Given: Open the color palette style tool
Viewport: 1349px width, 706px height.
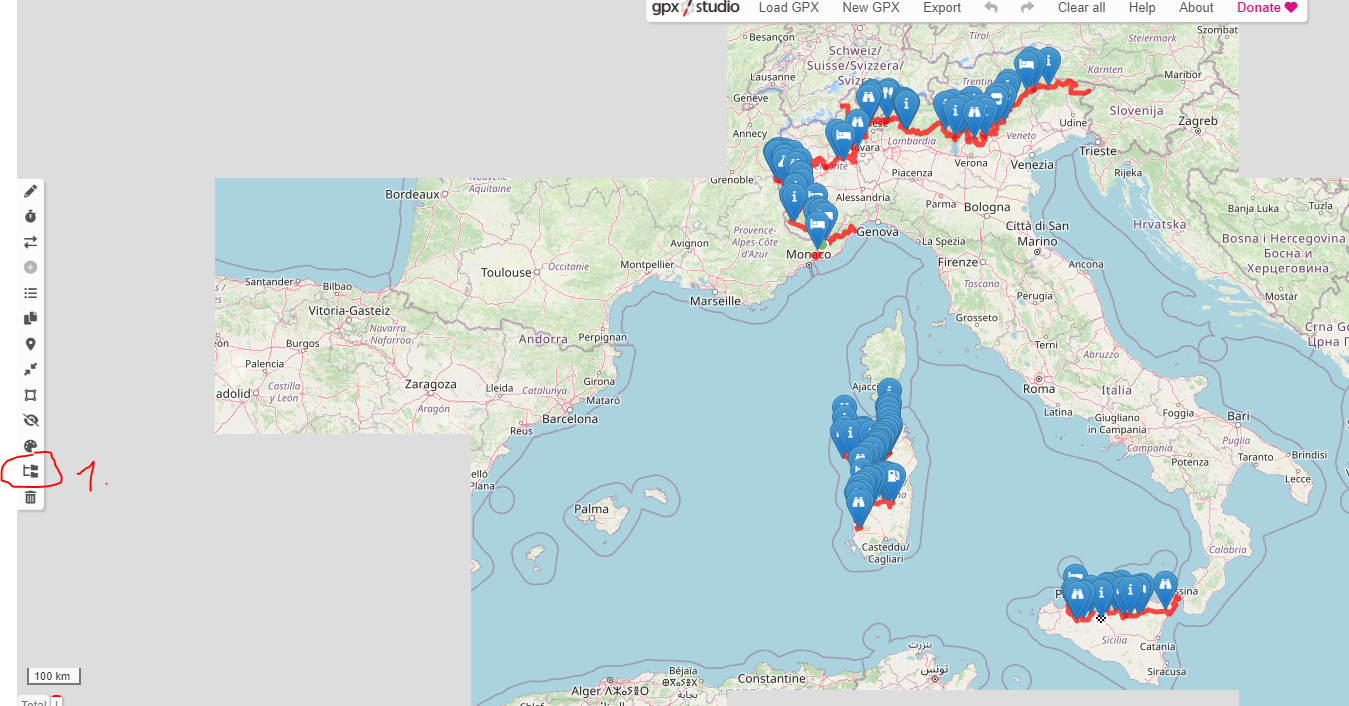Looking at the screenshot, I should tap(30, 446).
